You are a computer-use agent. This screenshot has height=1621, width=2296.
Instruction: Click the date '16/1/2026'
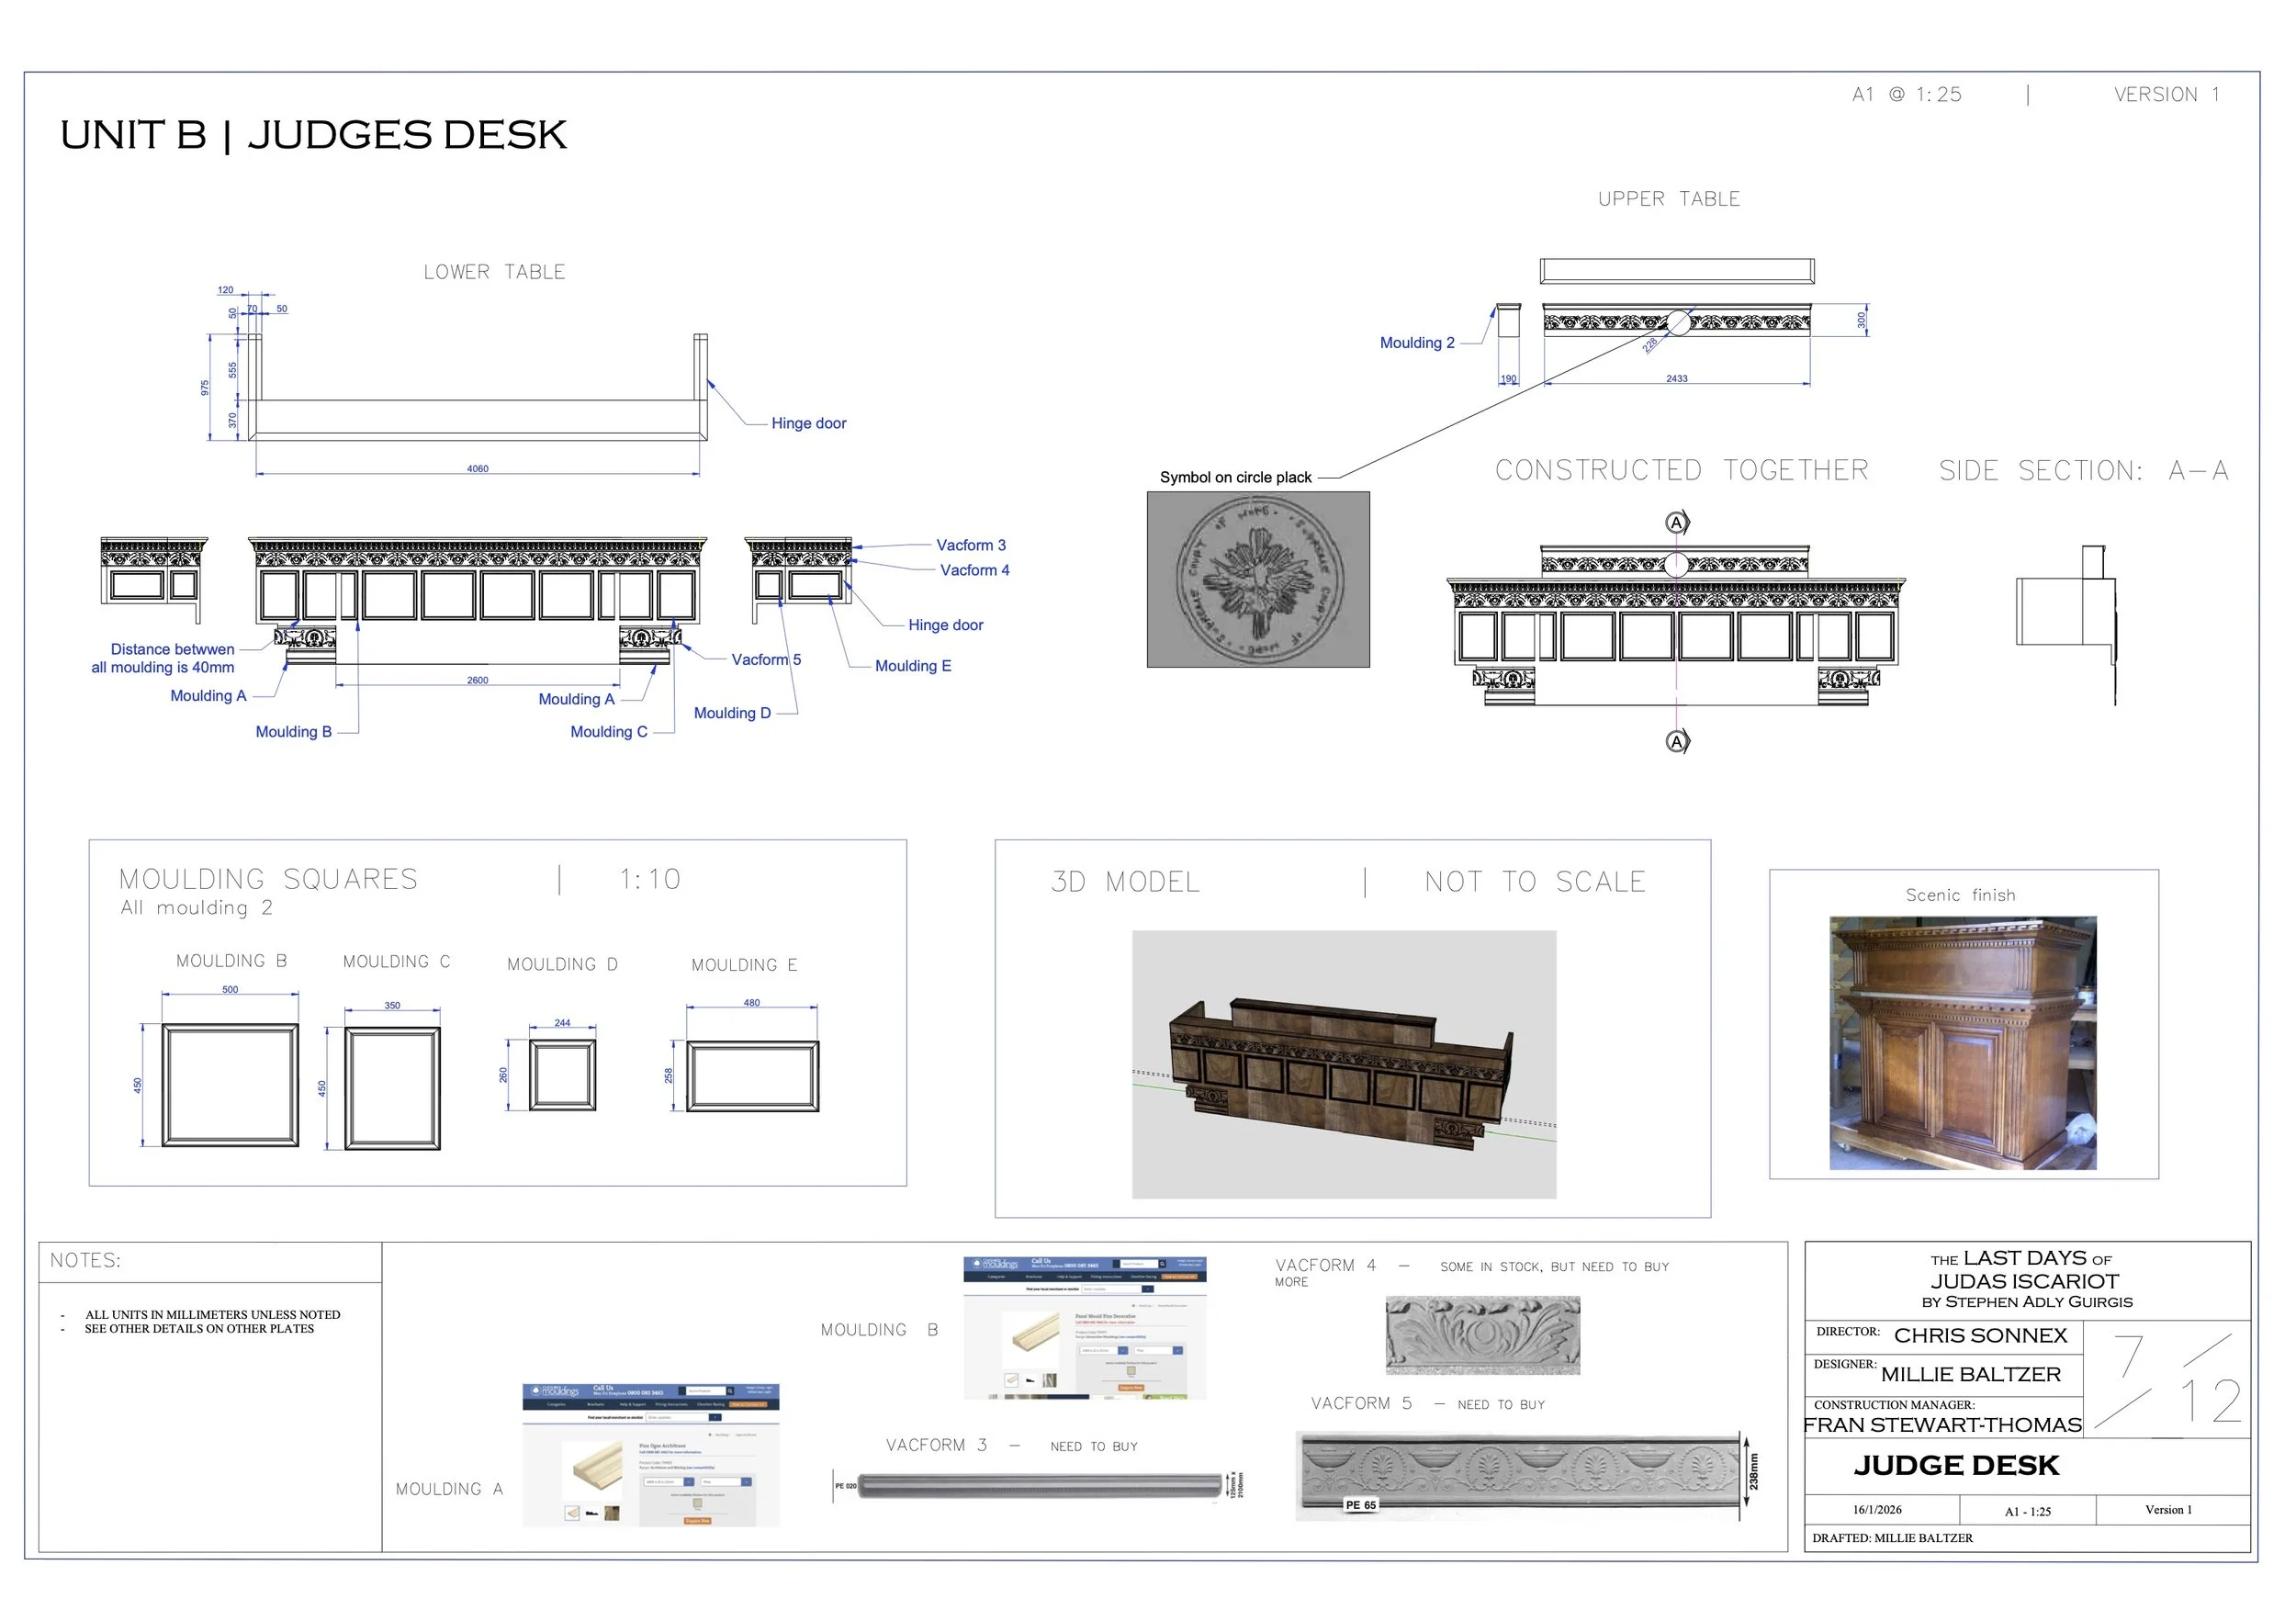tap(1877, 1510)
